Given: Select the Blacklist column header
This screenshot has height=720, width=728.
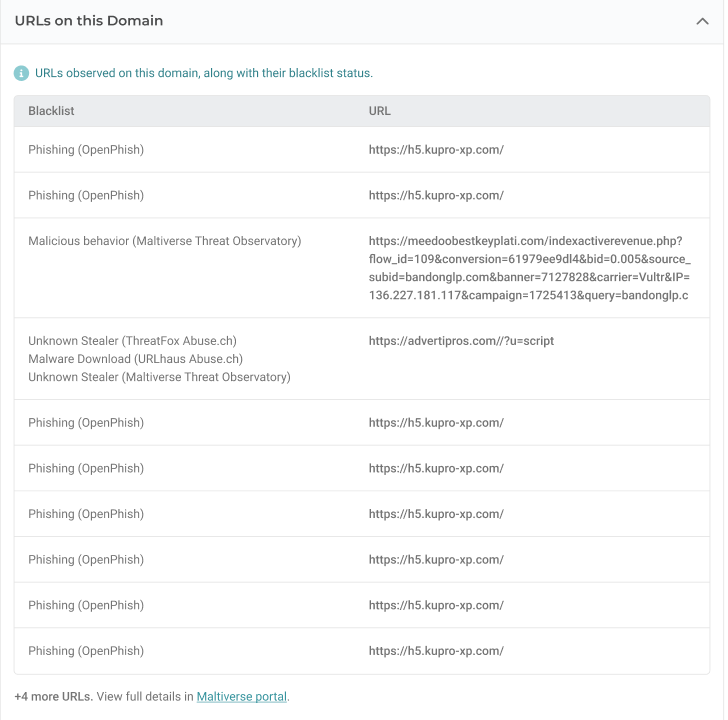Looking at the screenshot, I should pos(51,111).
